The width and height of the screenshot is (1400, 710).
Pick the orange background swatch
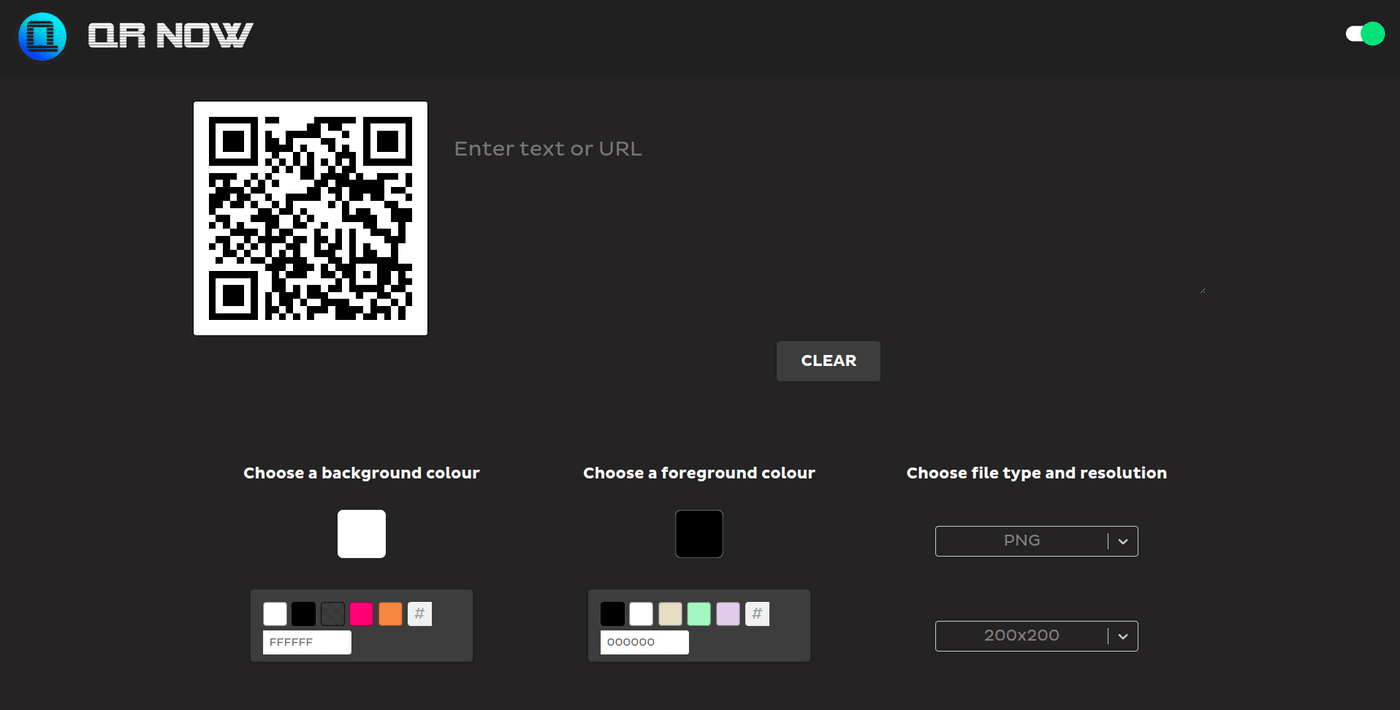pos(391,614)
